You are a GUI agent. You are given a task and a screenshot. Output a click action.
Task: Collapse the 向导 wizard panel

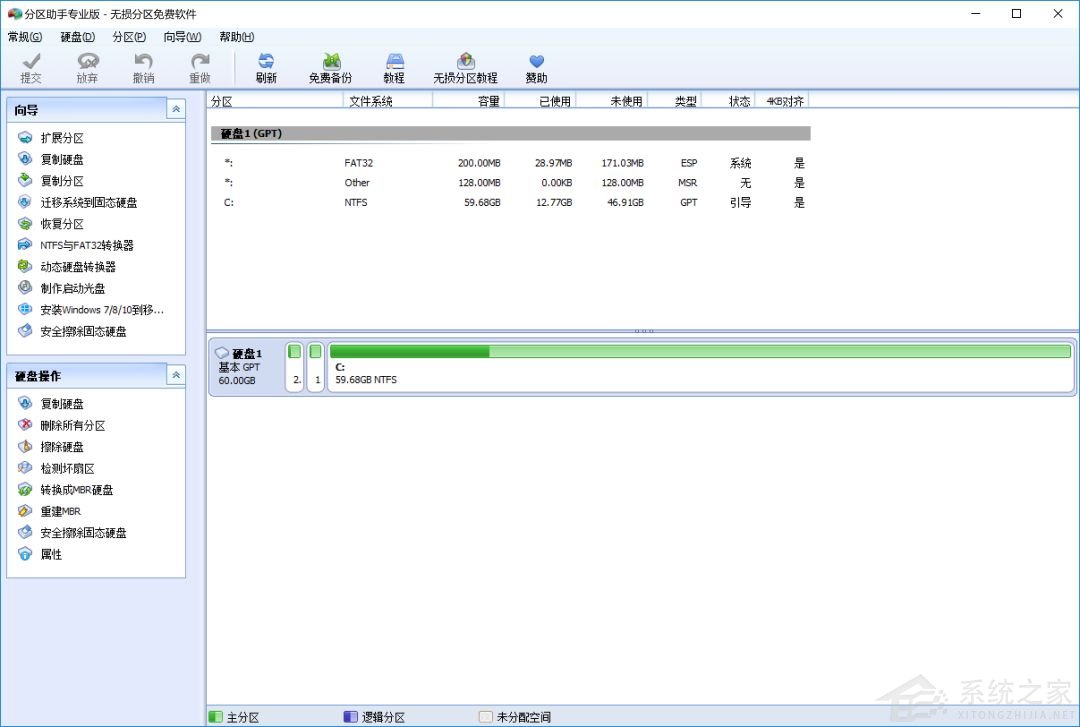click(x=176, y=109)
